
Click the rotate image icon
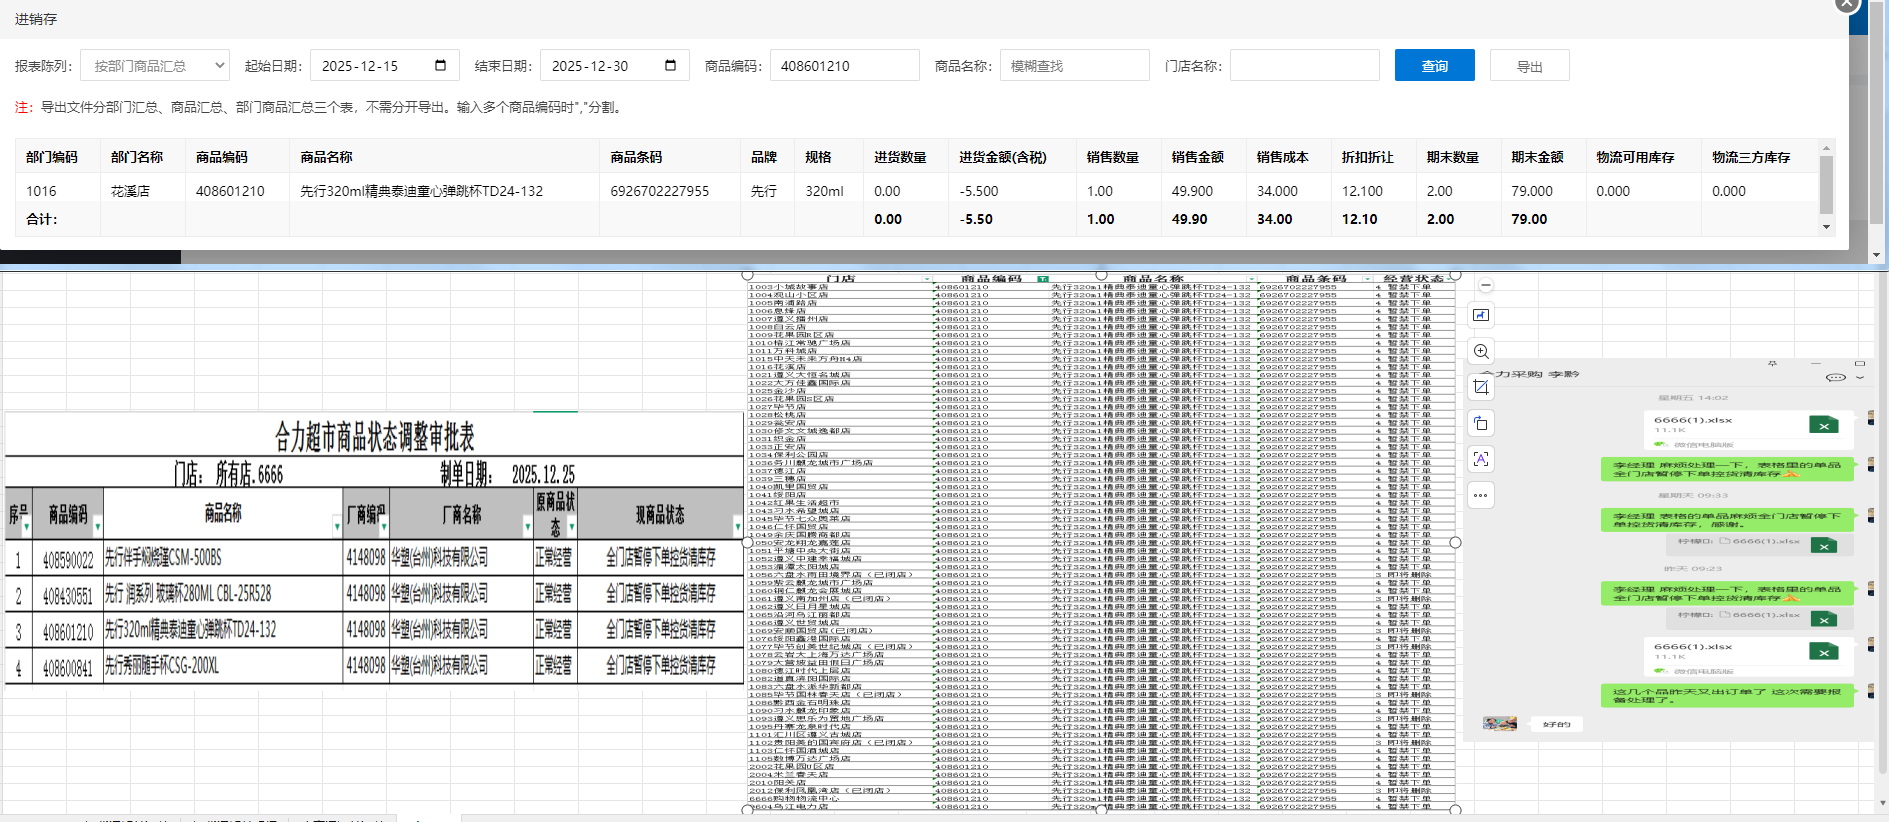click(x=1481, y=423)
